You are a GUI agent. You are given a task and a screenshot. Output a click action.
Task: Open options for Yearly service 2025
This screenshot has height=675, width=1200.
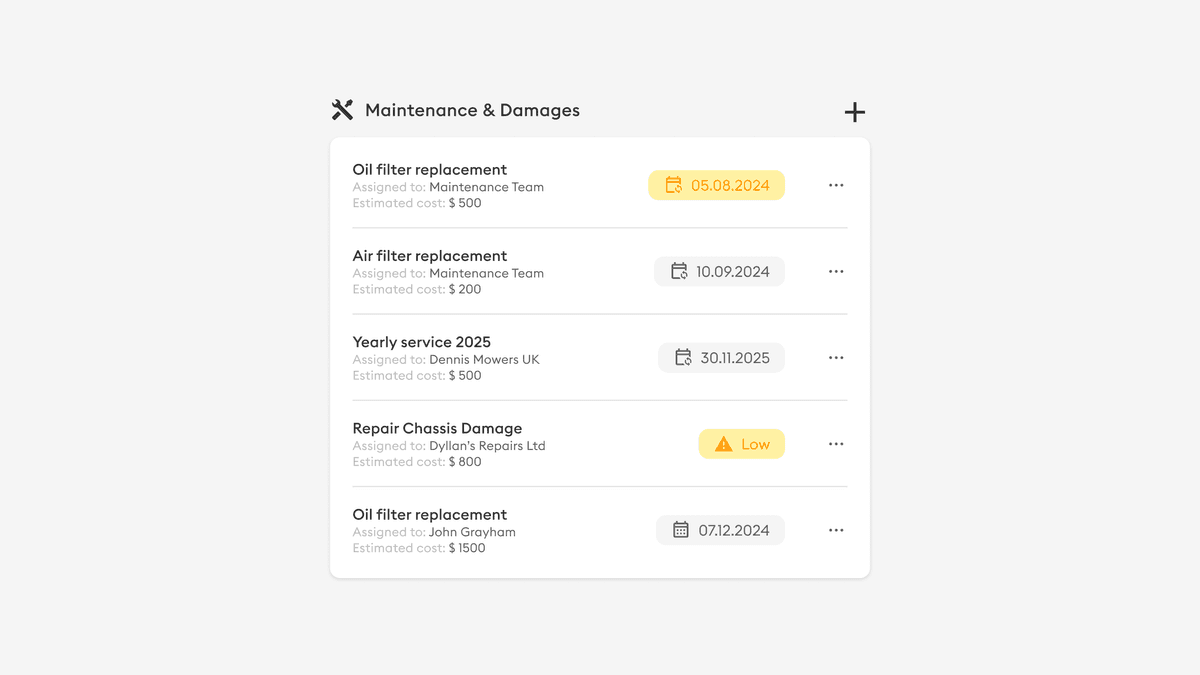coord(836,357)
